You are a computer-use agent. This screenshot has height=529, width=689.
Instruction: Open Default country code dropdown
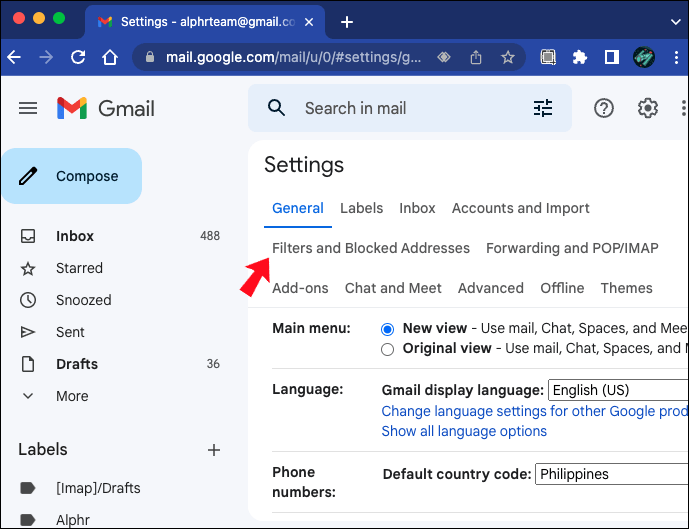(x=612, y=474)
